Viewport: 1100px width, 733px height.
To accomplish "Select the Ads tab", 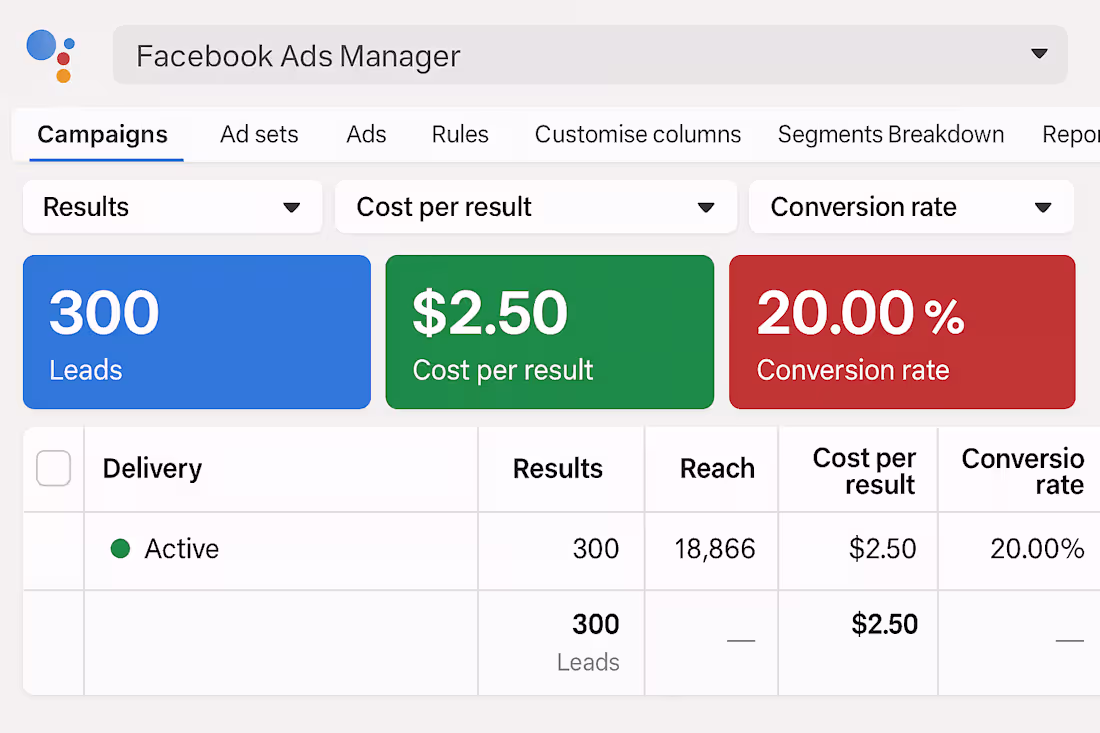I will pos(366,134).
